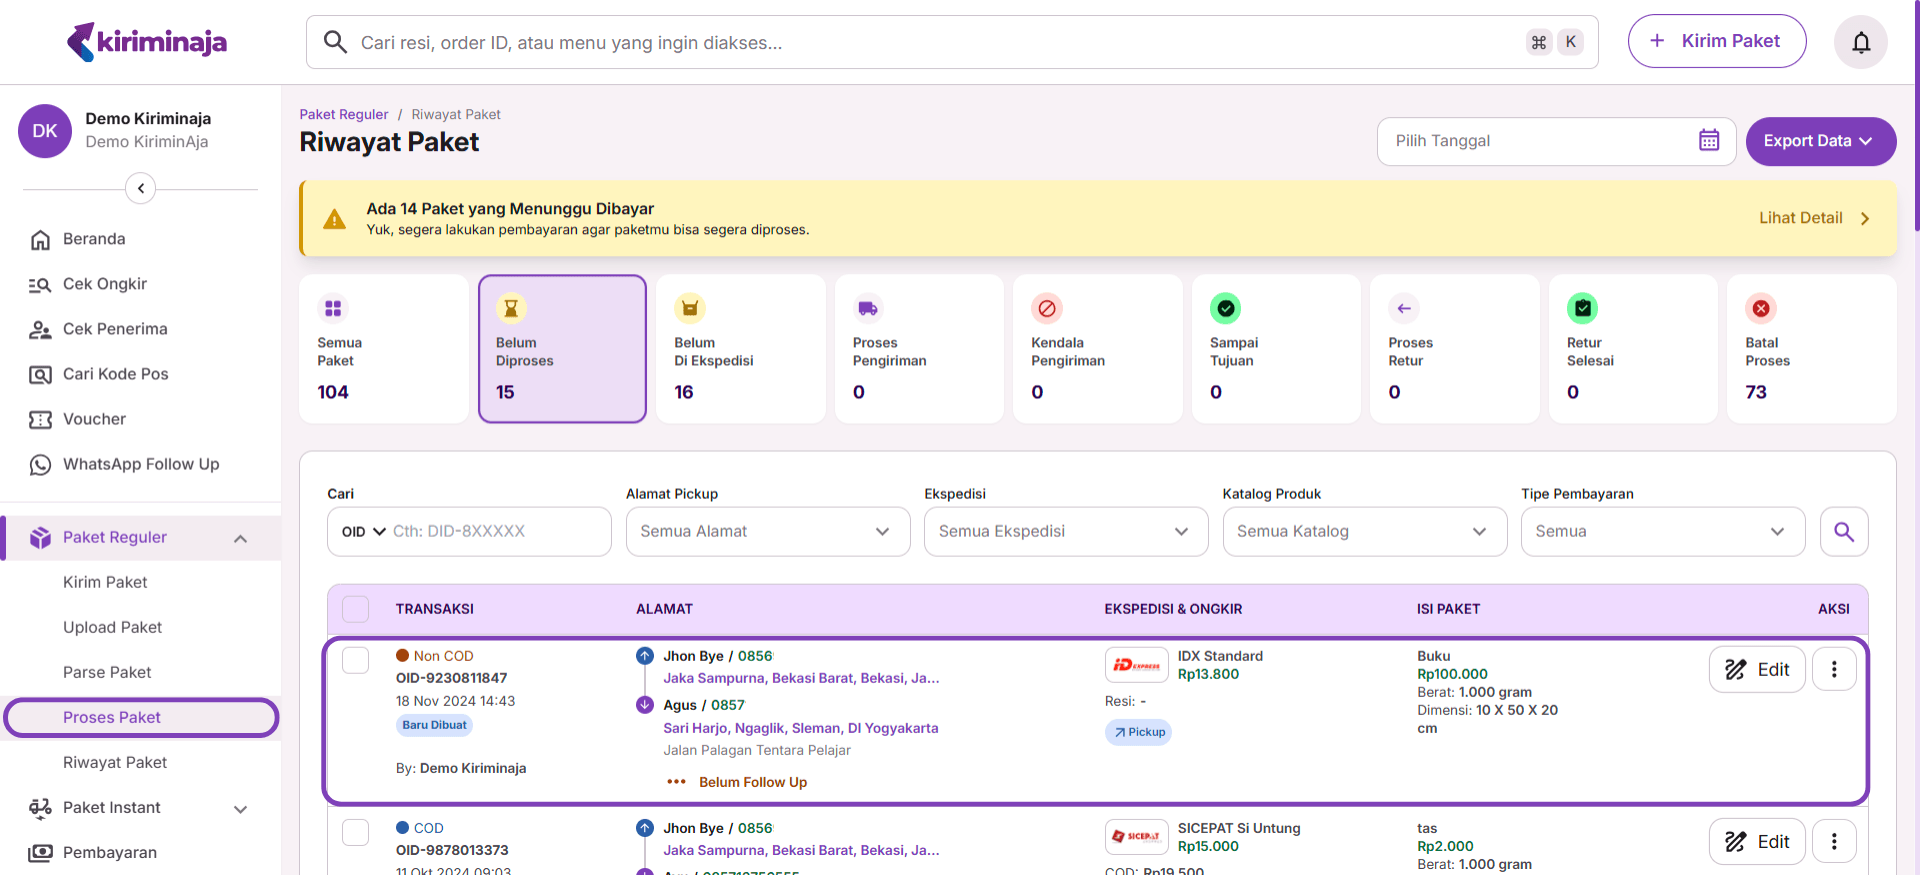Switch to the Batal Proses status card

1810,349
